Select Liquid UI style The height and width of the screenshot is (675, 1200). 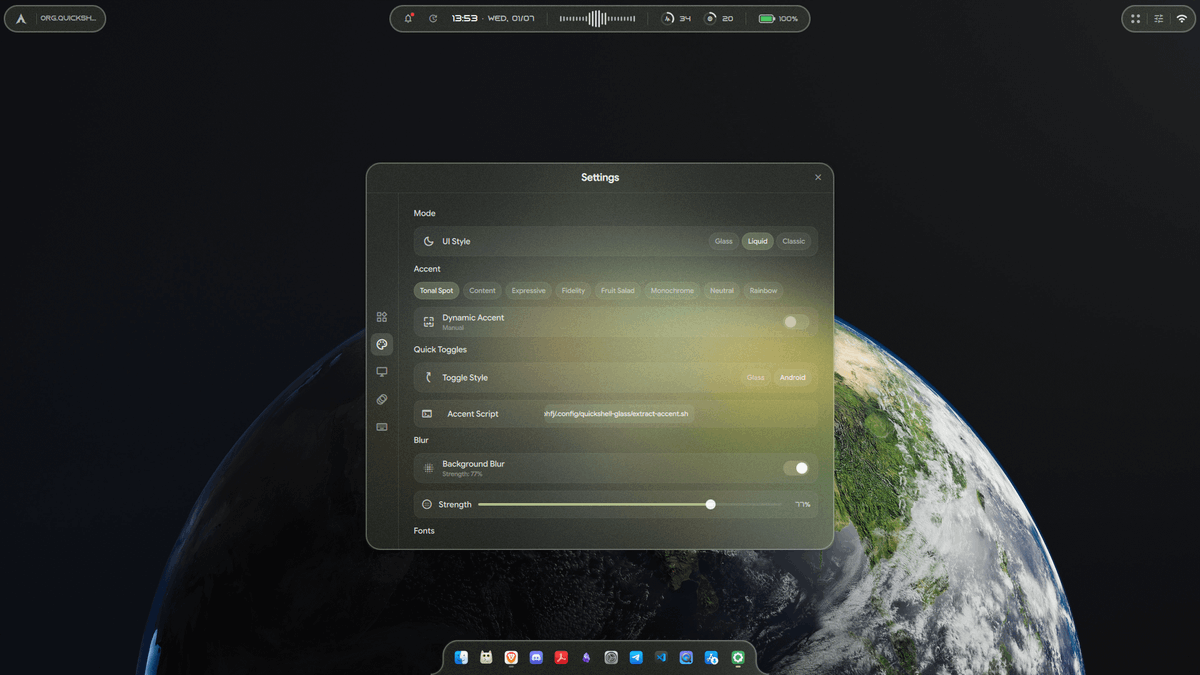758,241
